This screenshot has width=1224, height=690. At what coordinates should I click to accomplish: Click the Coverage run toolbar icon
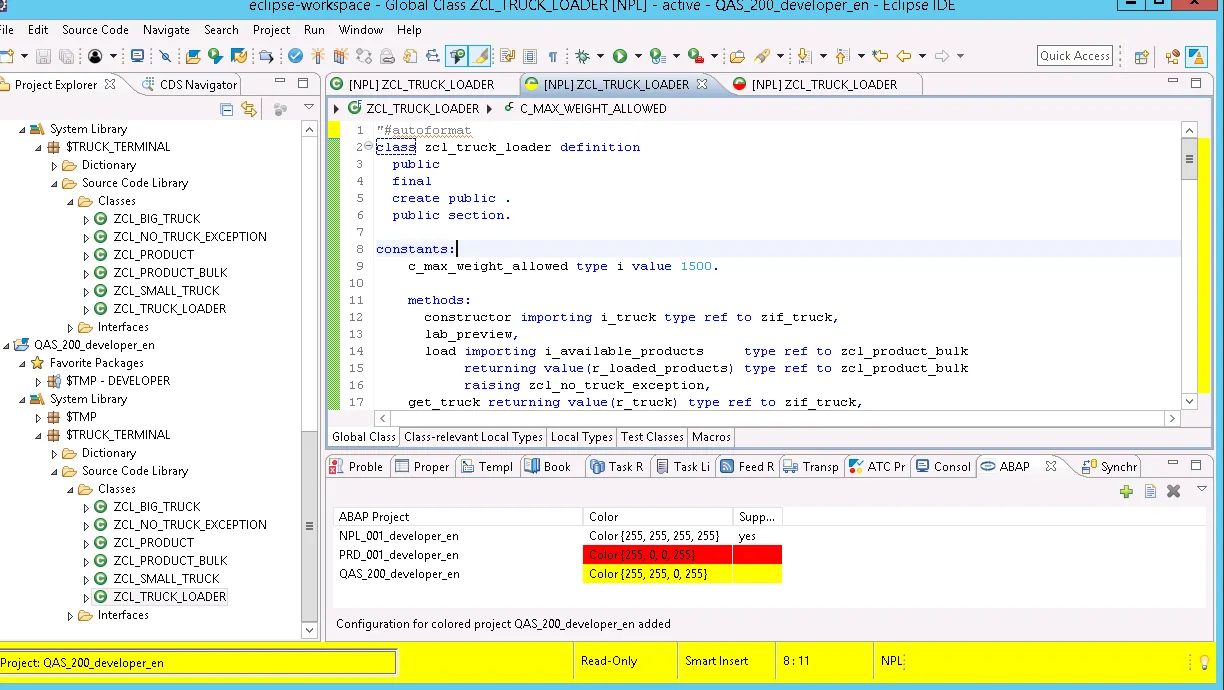tap(657, 56)
